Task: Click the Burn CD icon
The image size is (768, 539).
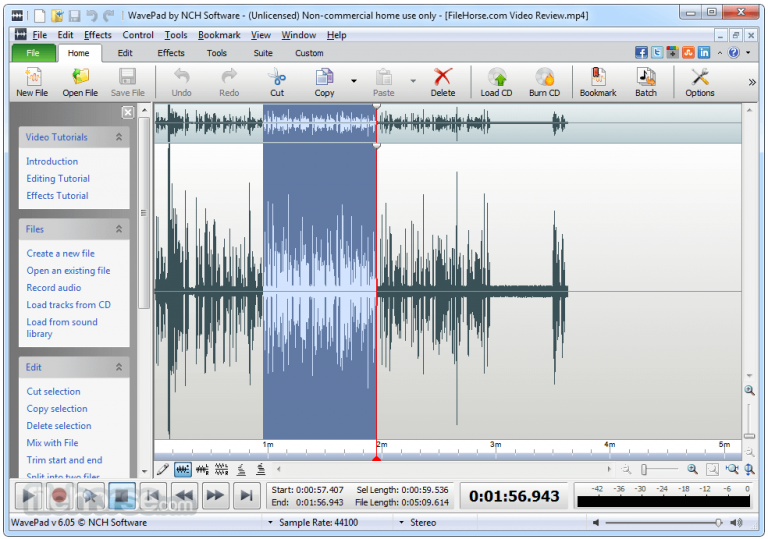Action: [x=544, y=82]
